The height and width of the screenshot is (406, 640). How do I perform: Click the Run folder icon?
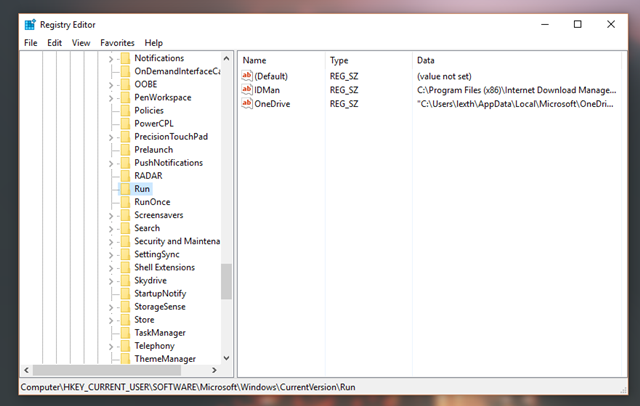point(125,189)
